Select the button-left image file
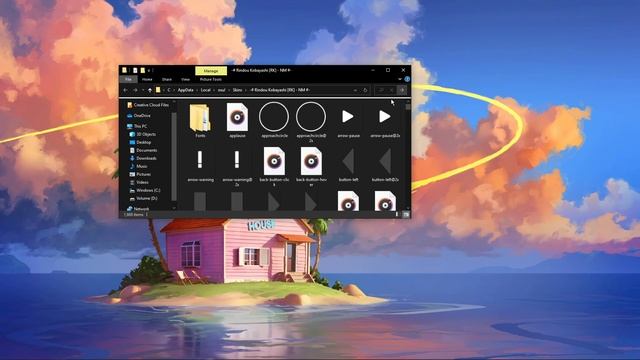The image size is (640, 360). [x=348, y=165]
